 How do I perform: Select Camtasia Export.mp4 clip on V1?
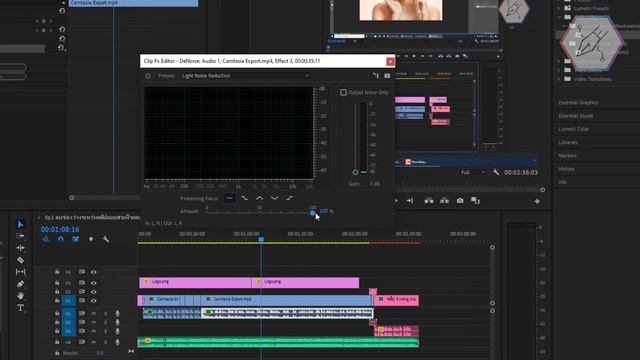(x=288, y=299)
